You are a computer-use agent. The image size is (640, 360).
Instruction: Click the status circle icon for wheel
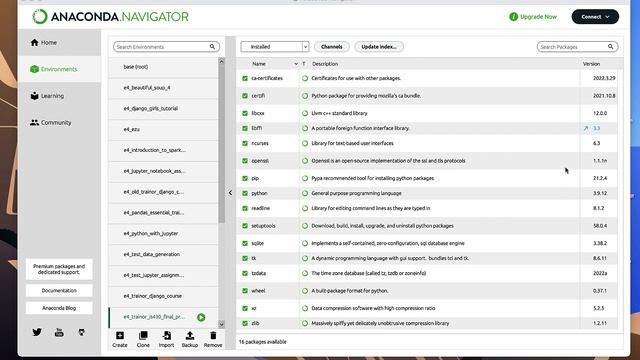coord(305,291)
